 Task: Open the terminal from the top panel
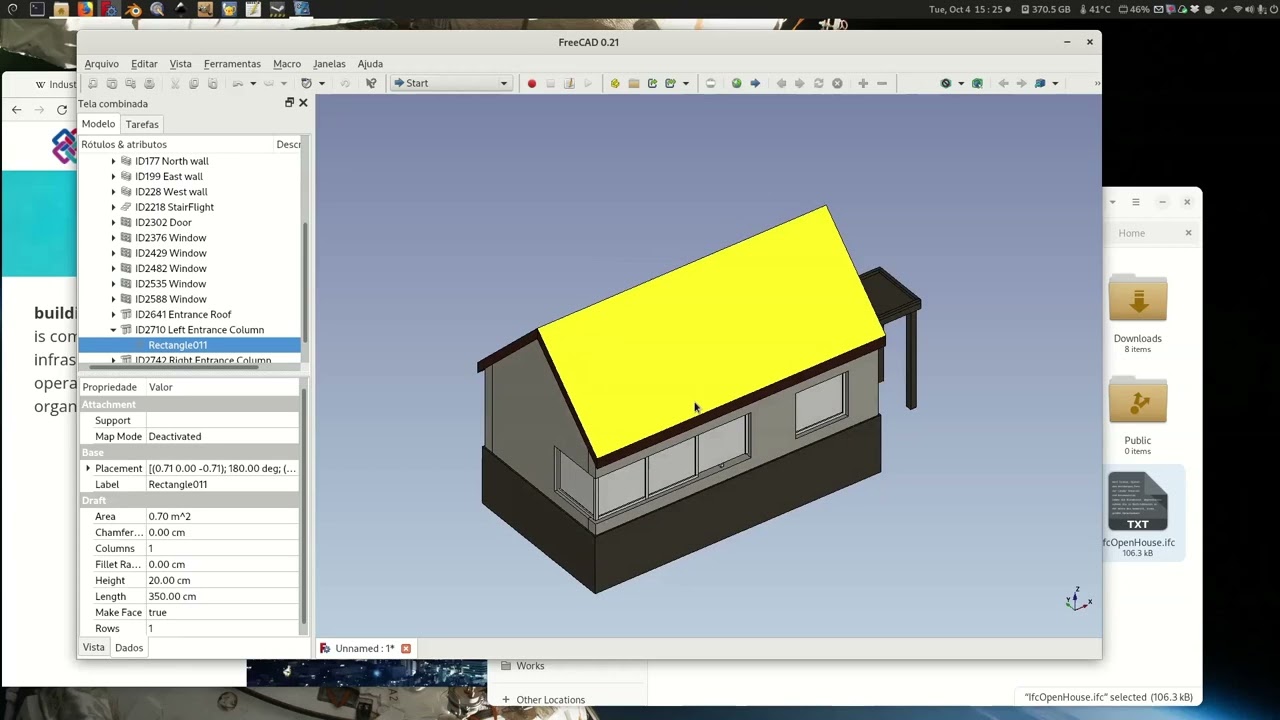pyautogui.click(x=37, y=9)
